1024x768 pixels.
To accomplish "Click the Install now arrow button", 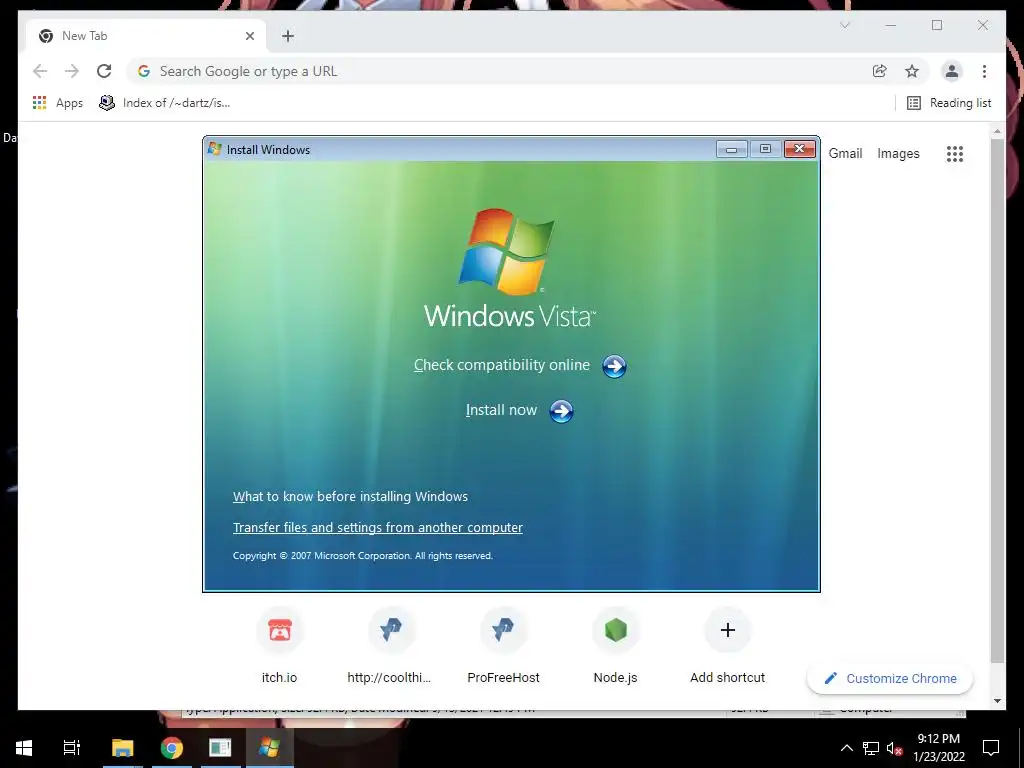I will point(561,411).
